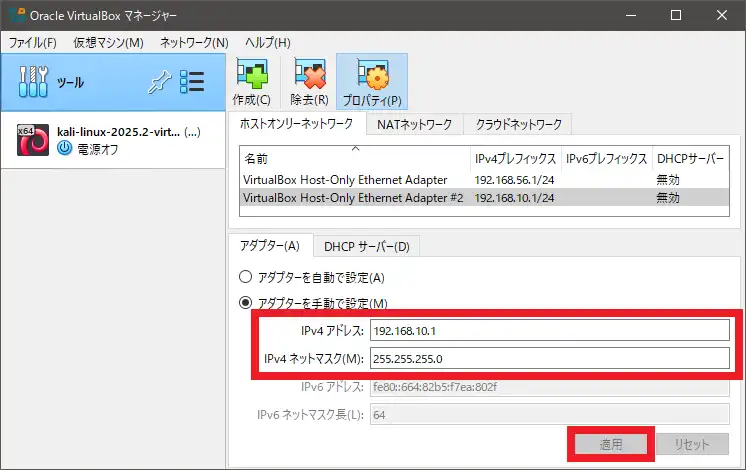Switch to クラウドネットワーク tab
The image size is (746, 470).
click(x=519, y=125)
